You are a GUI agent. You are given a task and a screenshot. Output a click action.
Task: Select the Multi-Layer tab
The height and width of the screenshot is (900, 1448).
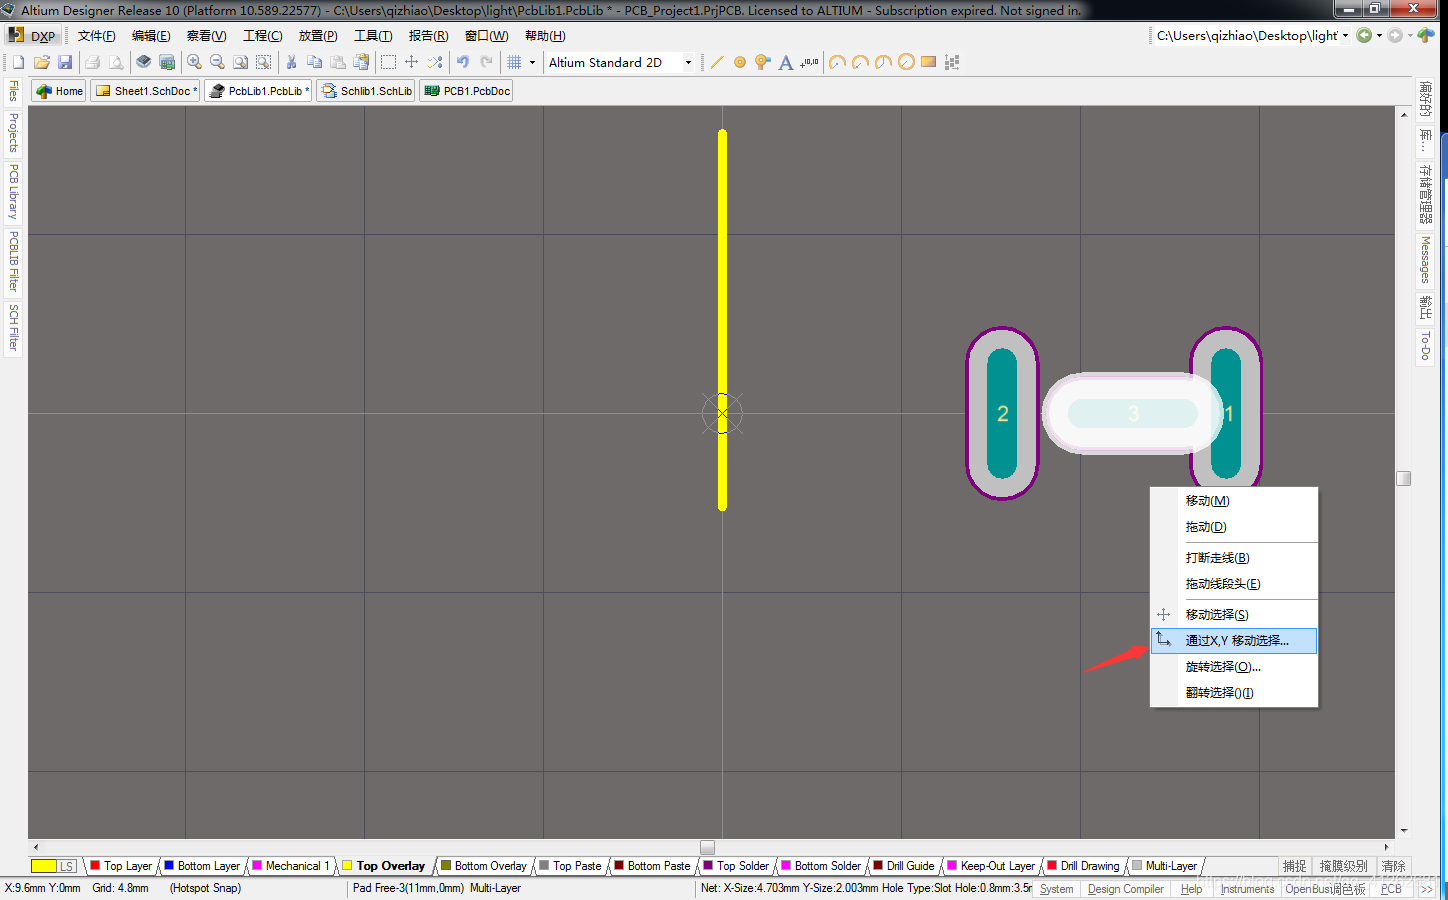tap(1165, 866)
